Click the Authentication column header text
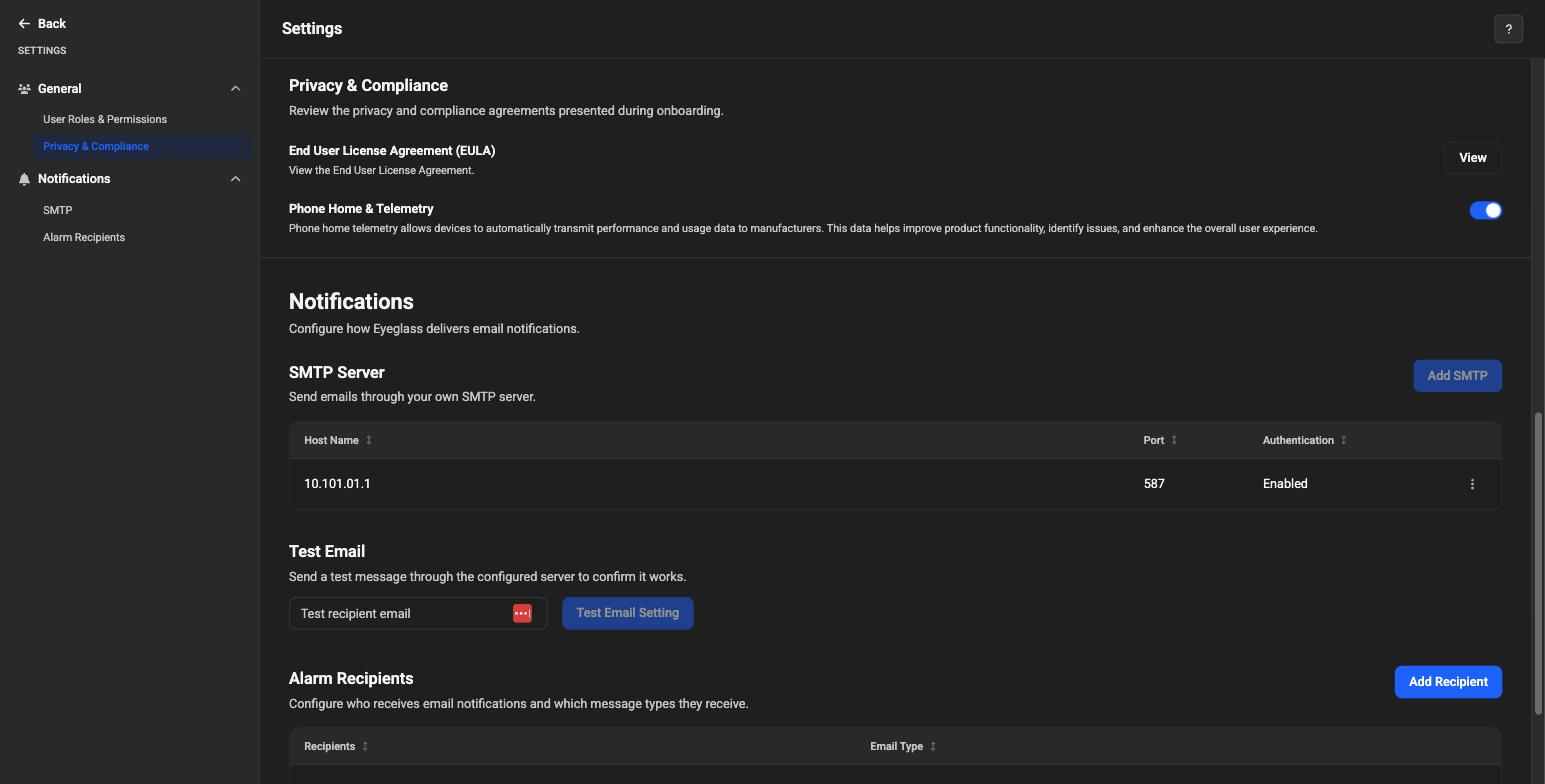1545x784 pixels. tap(1298, 440)
